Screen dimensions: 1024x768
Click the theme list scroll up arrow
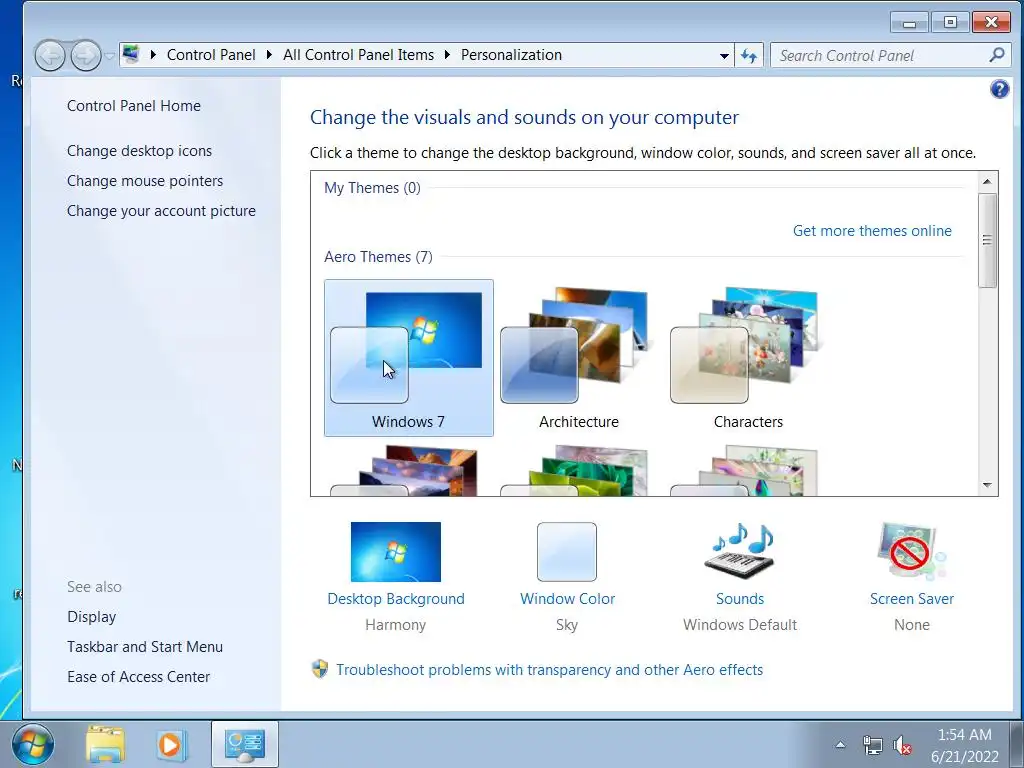point(987,182)
